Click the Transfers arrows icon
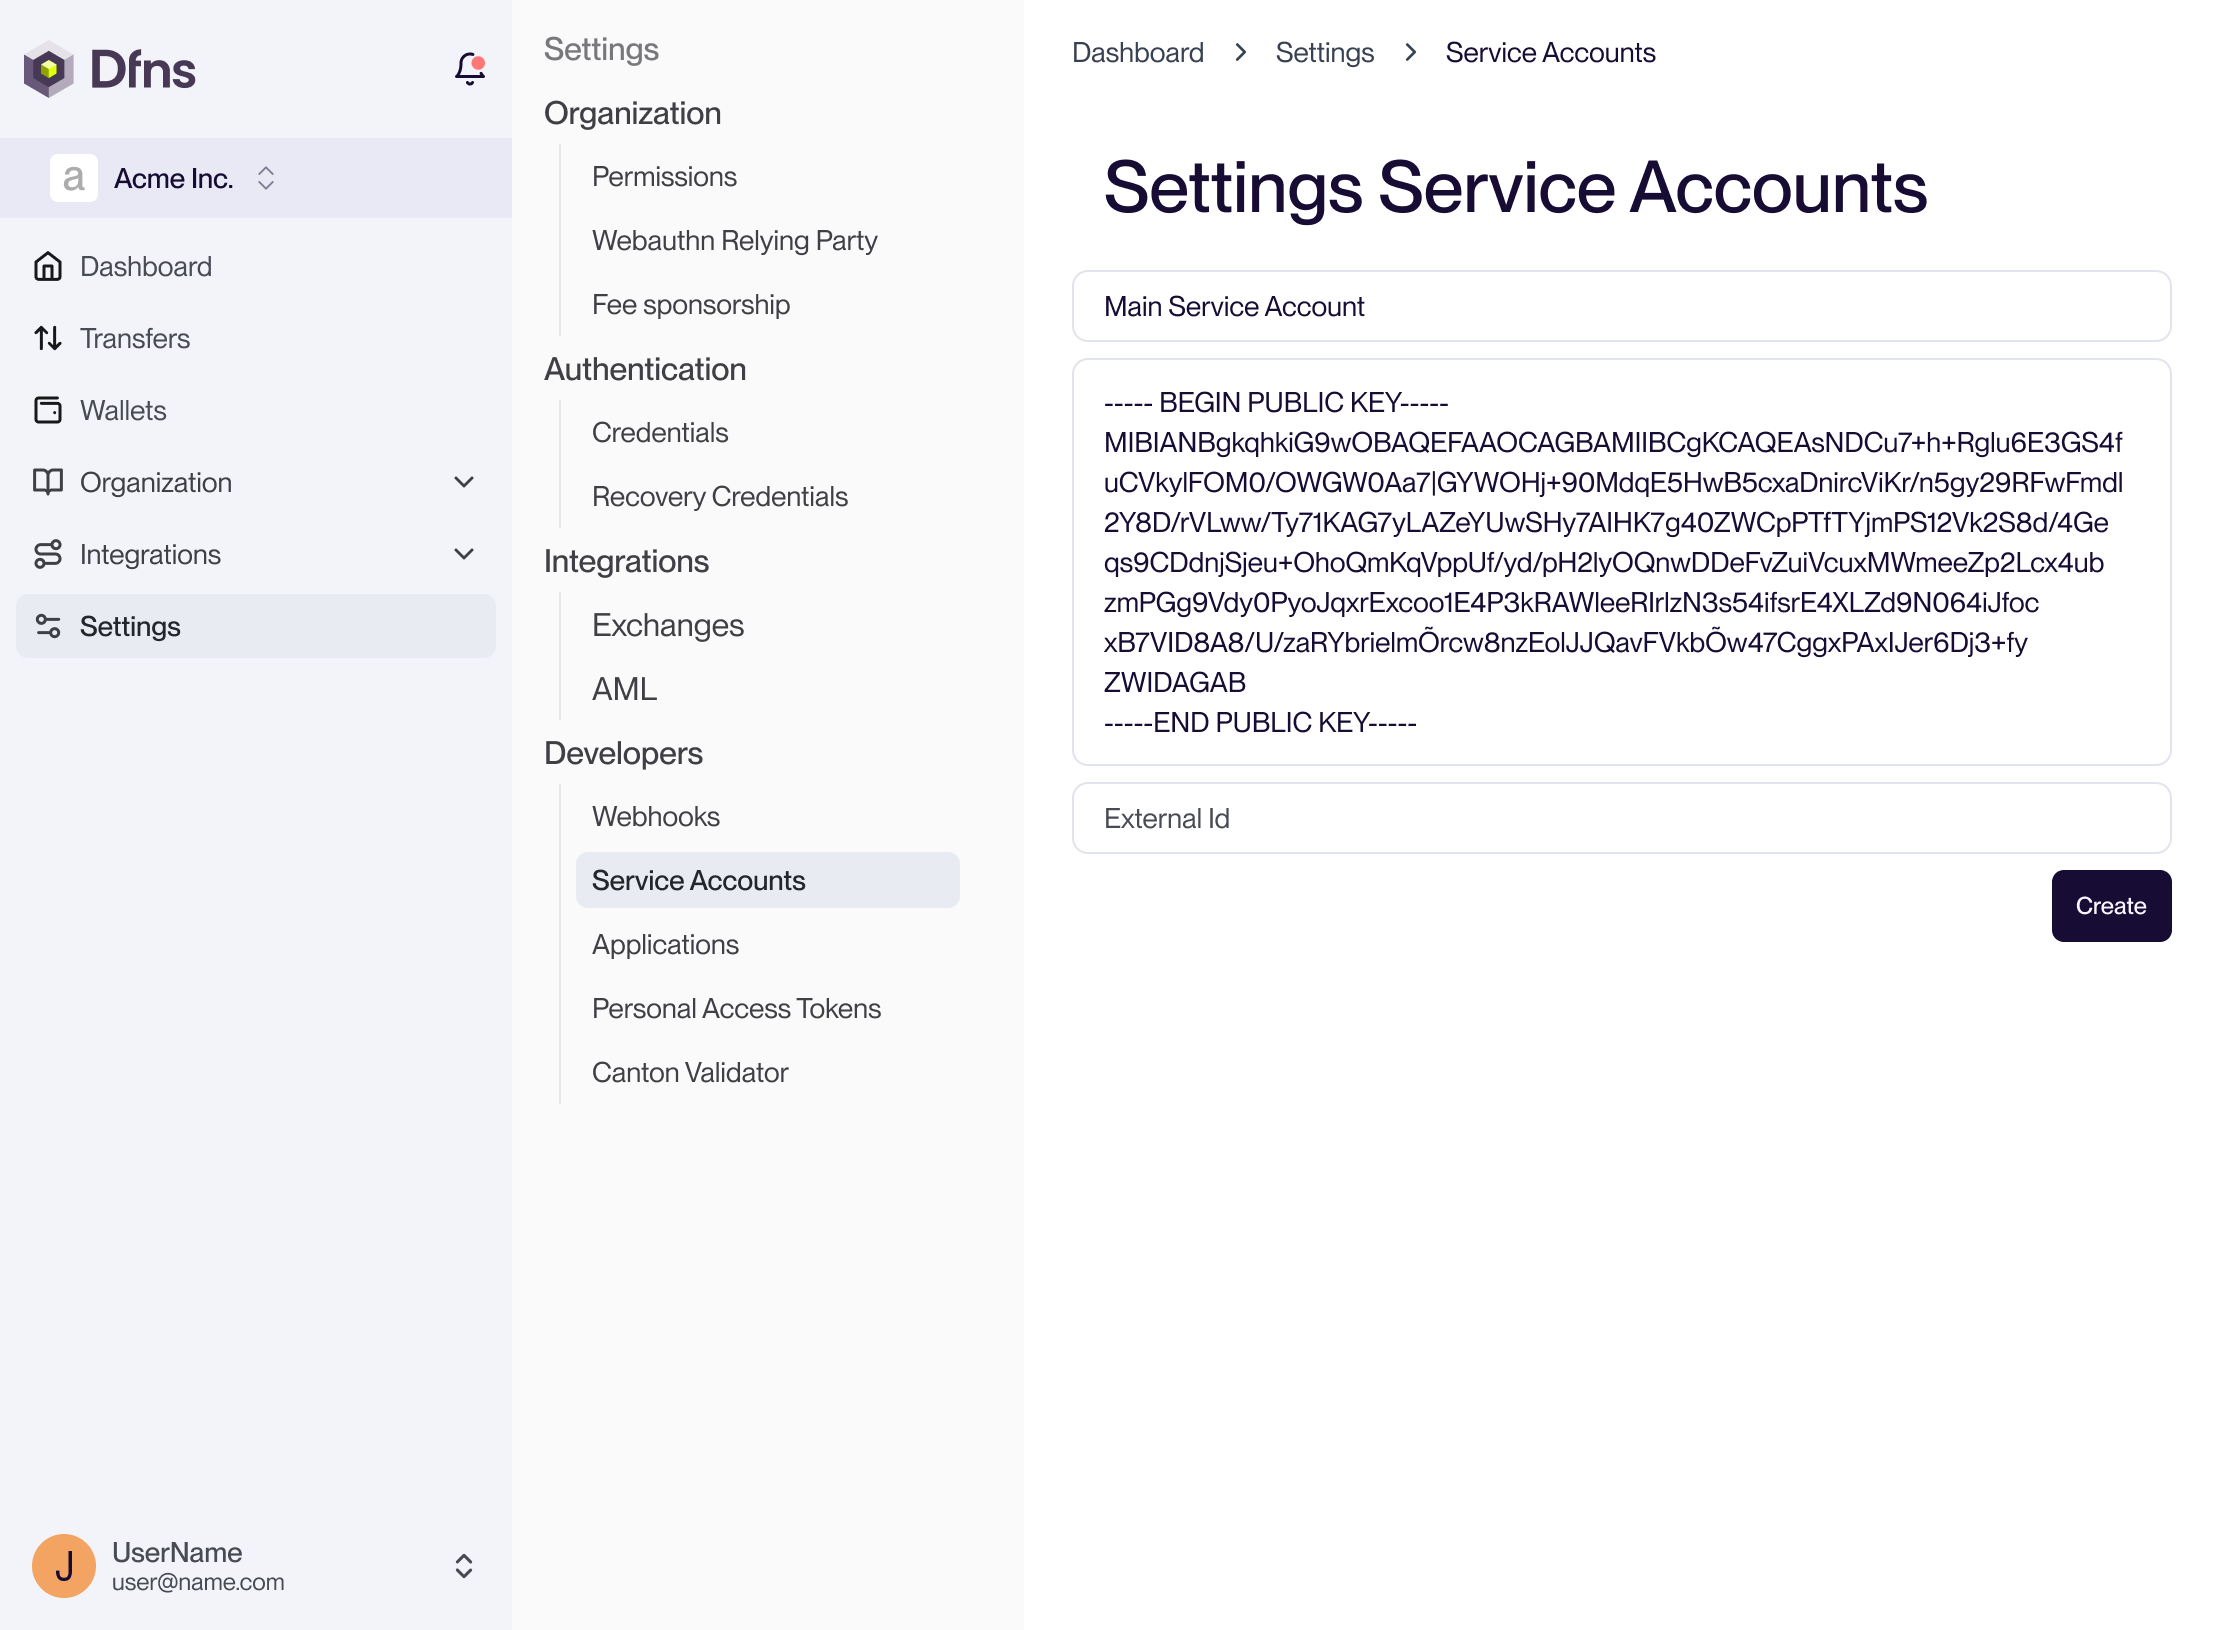 47,338
